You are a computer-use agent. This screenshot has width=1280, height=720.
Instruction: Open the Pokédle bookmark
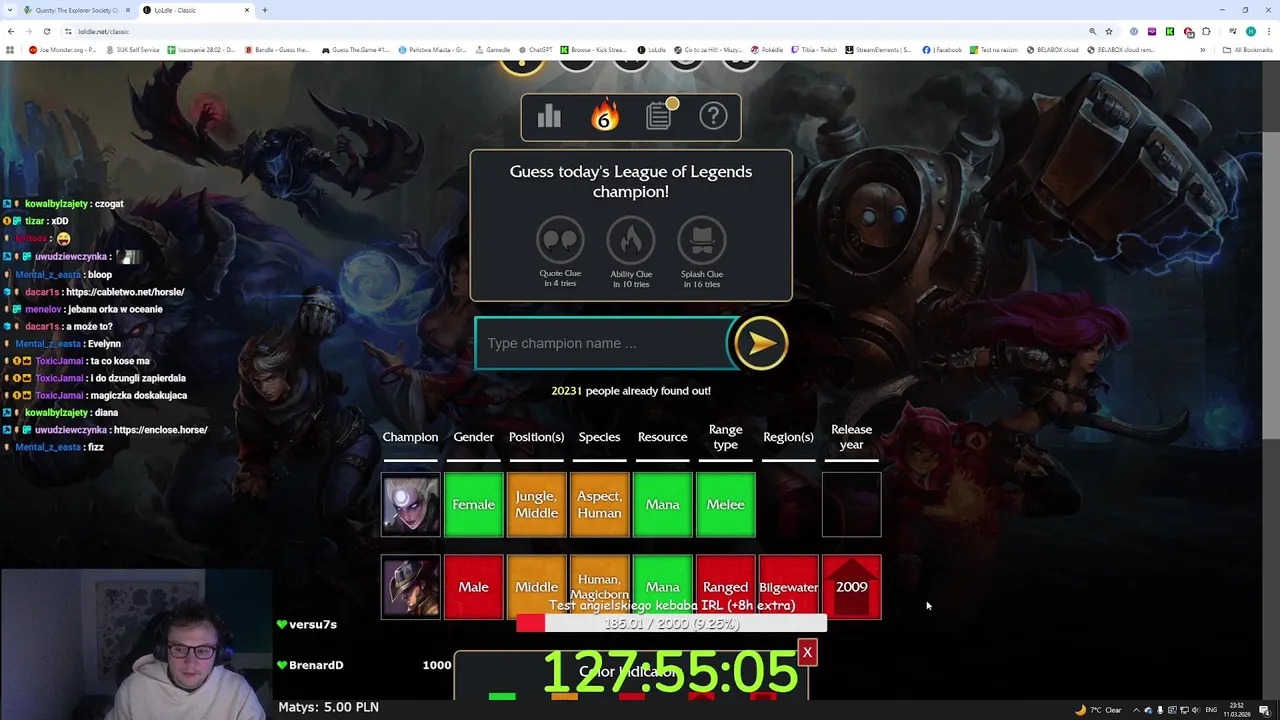(767, 50)
